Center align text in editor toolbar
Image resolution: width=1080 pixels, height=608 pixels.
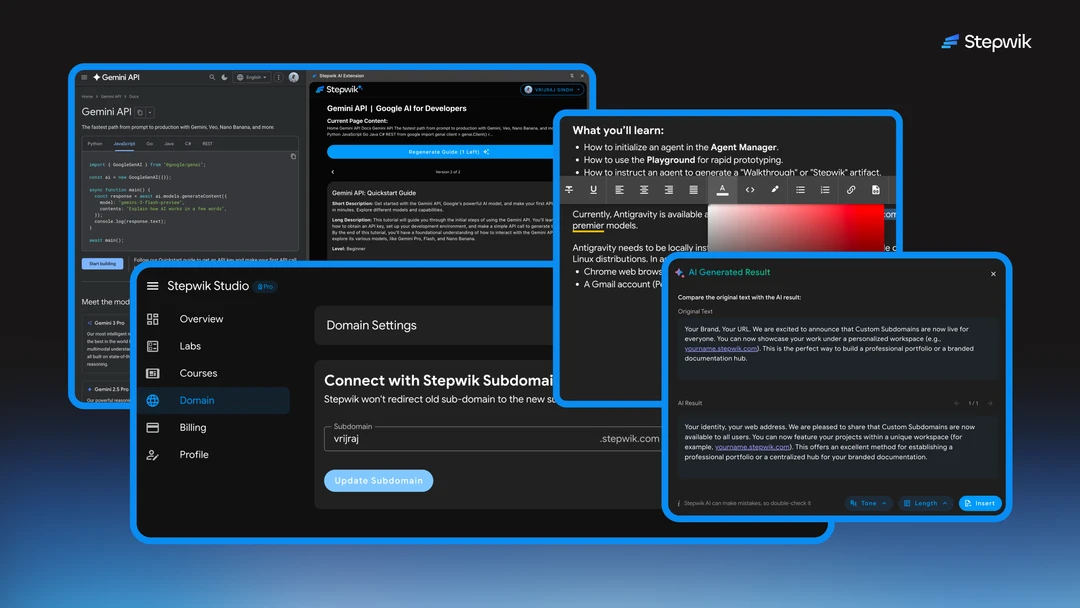click(644, 190)
